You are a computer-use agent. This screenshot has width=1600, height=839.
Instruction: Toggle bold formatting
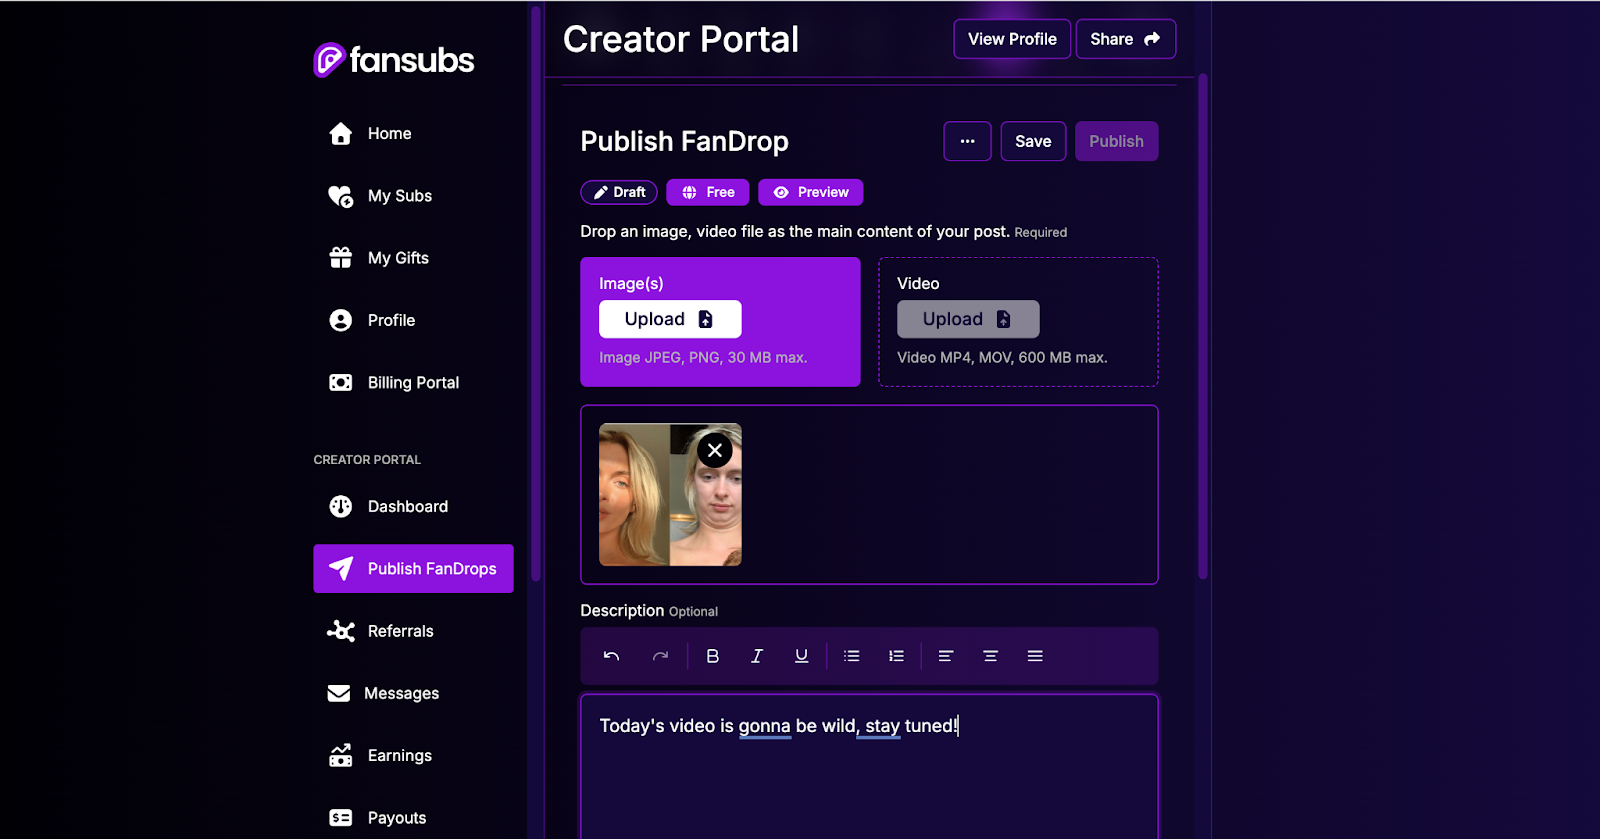[x=712, y=656]
